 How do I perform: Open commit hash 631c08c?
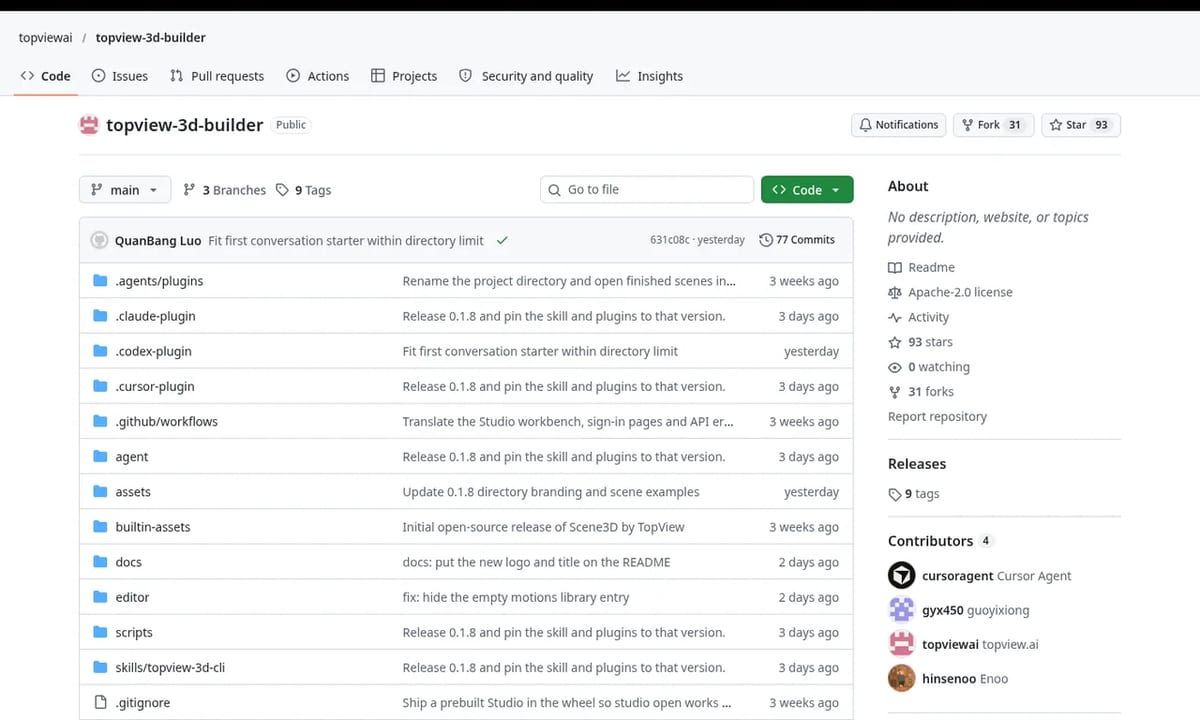pos(670,240)
